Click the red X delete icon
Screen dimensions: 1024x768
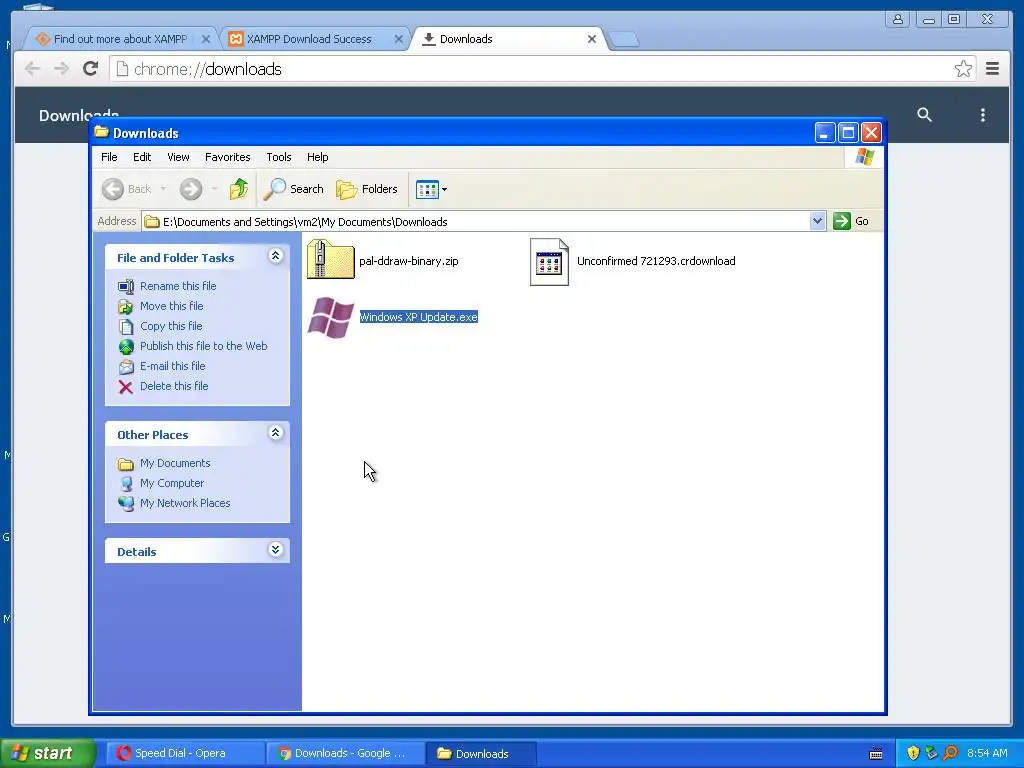pos(126,387)
